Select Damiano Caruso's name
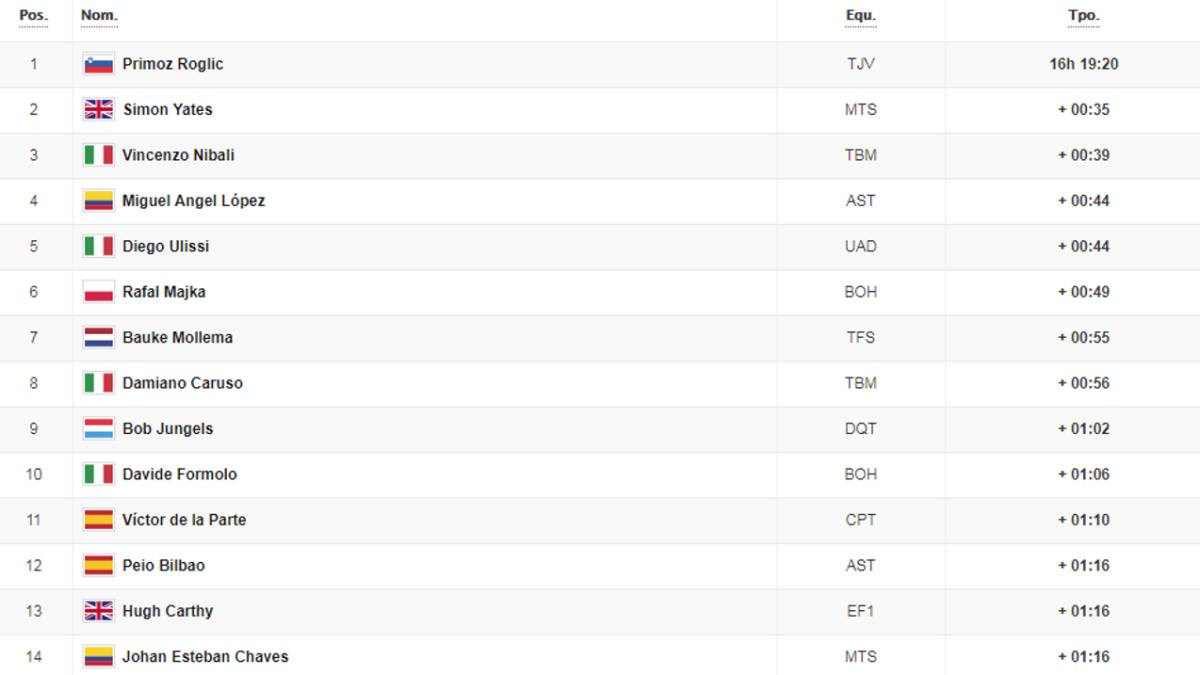Screen dimensions: 1200x675 (x=182, y=383)
